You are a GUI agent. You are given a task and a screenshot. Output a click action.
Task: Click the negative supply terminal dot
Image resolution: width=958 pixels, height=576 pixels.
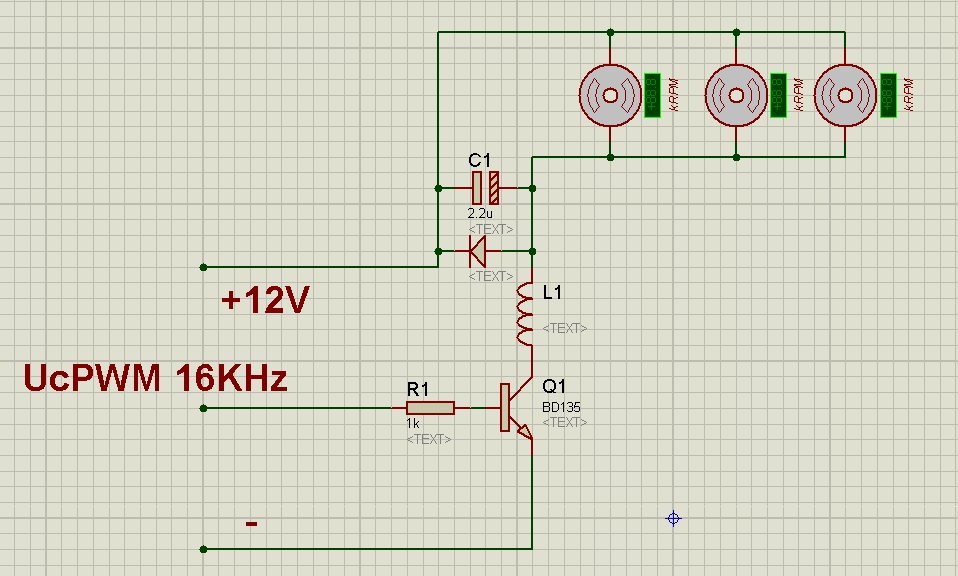click(203, 549)
